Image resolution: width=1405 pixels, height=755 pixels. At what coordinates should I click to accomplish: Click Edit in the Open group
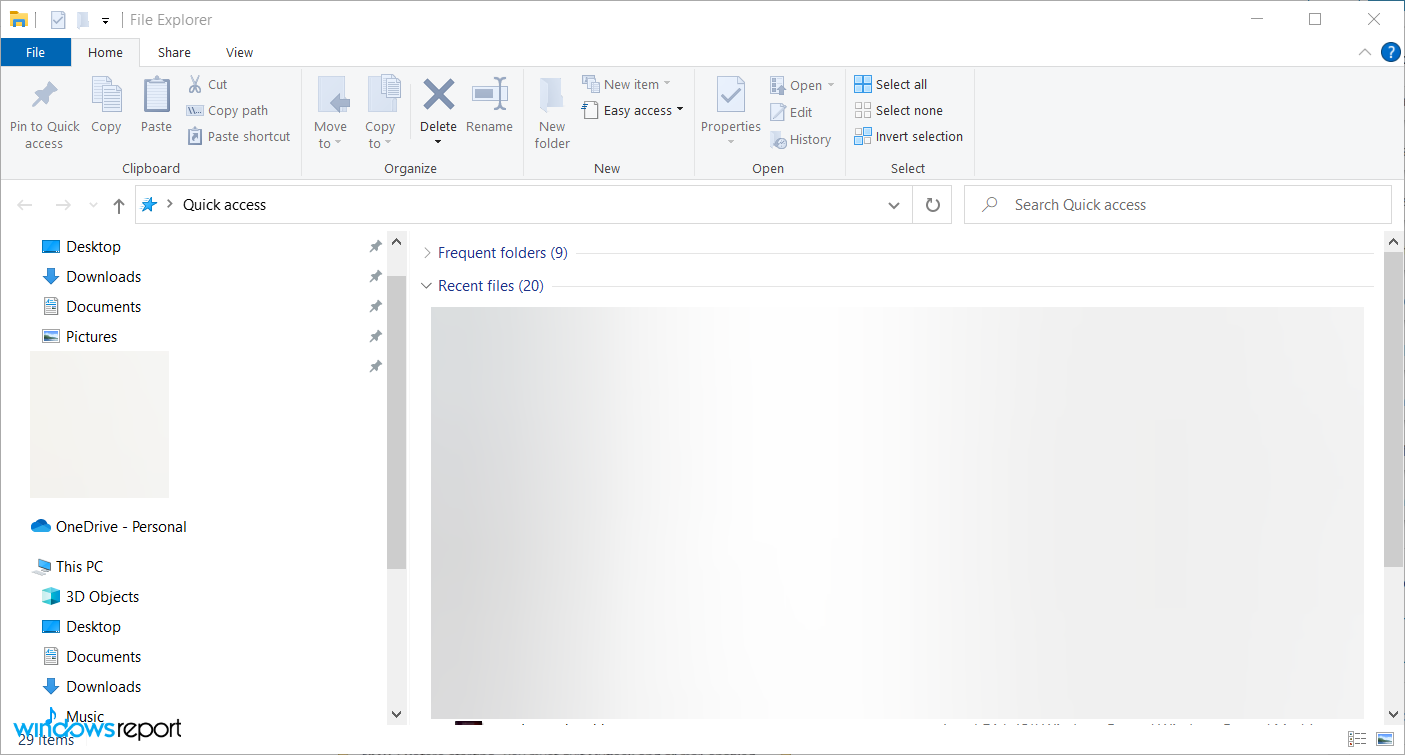(x=791, y=112)
